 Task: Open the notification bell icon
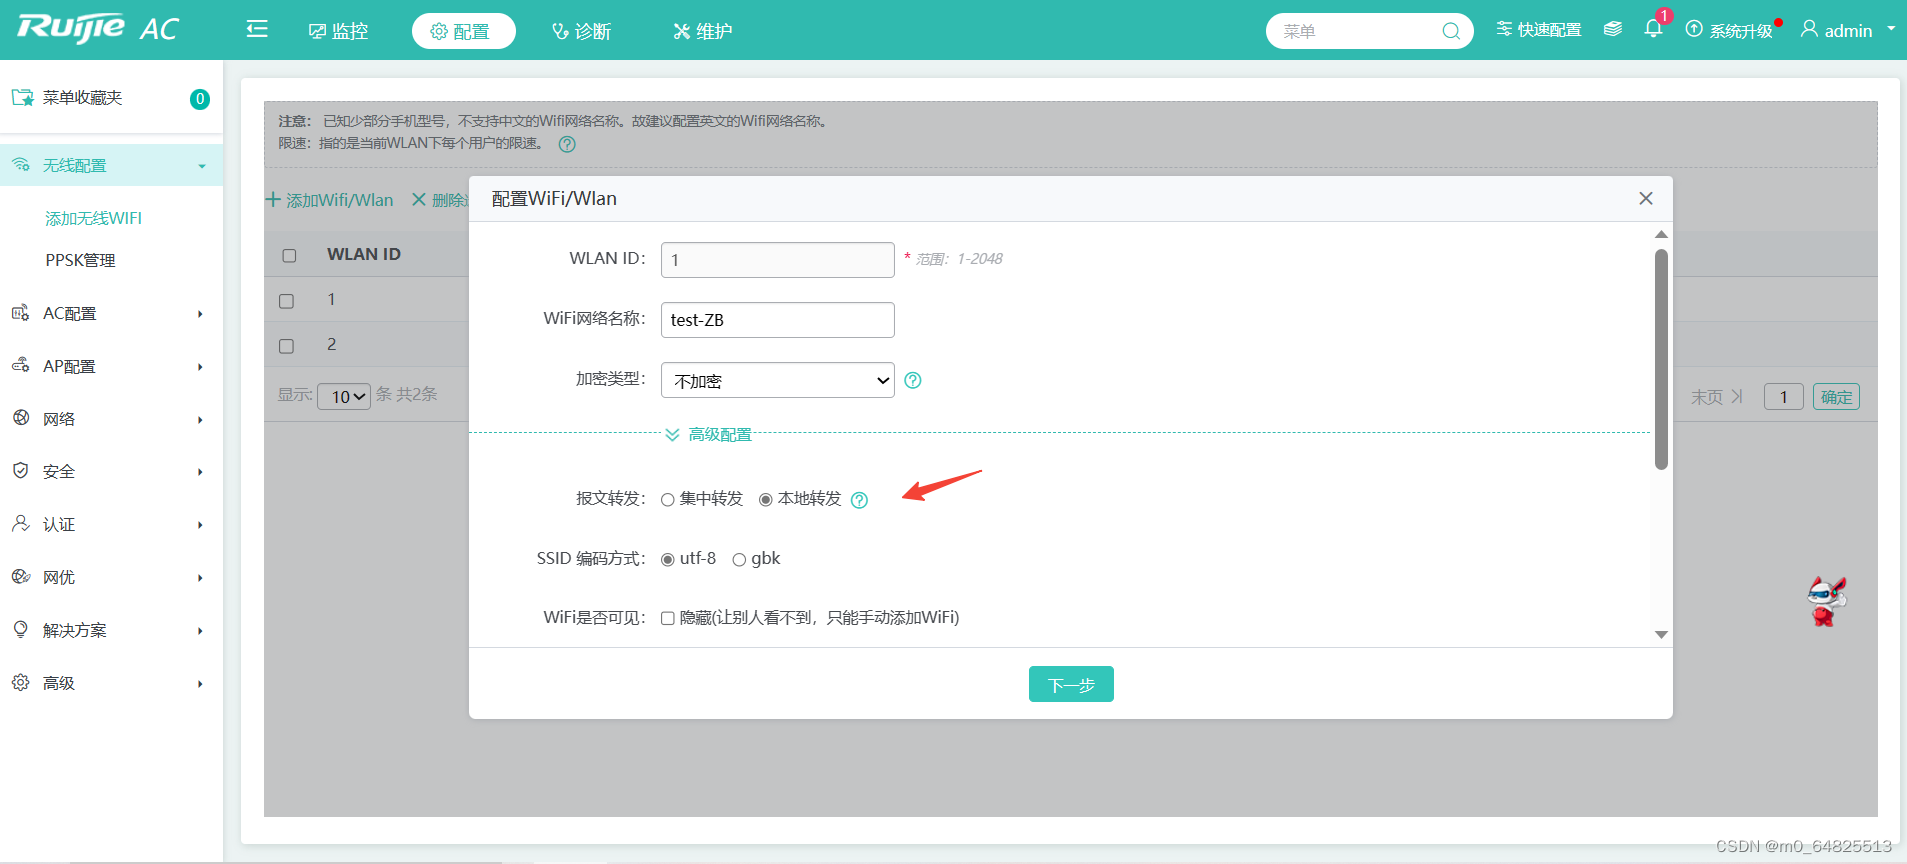point(1653,29)
